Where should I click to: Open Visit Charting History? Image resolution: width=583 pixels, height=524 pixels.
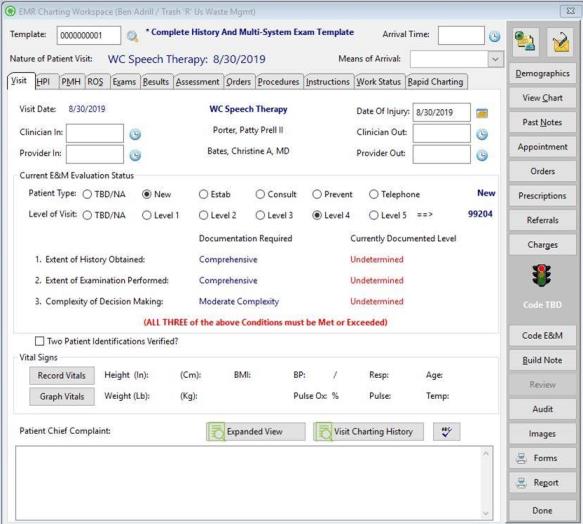point(368,431)
